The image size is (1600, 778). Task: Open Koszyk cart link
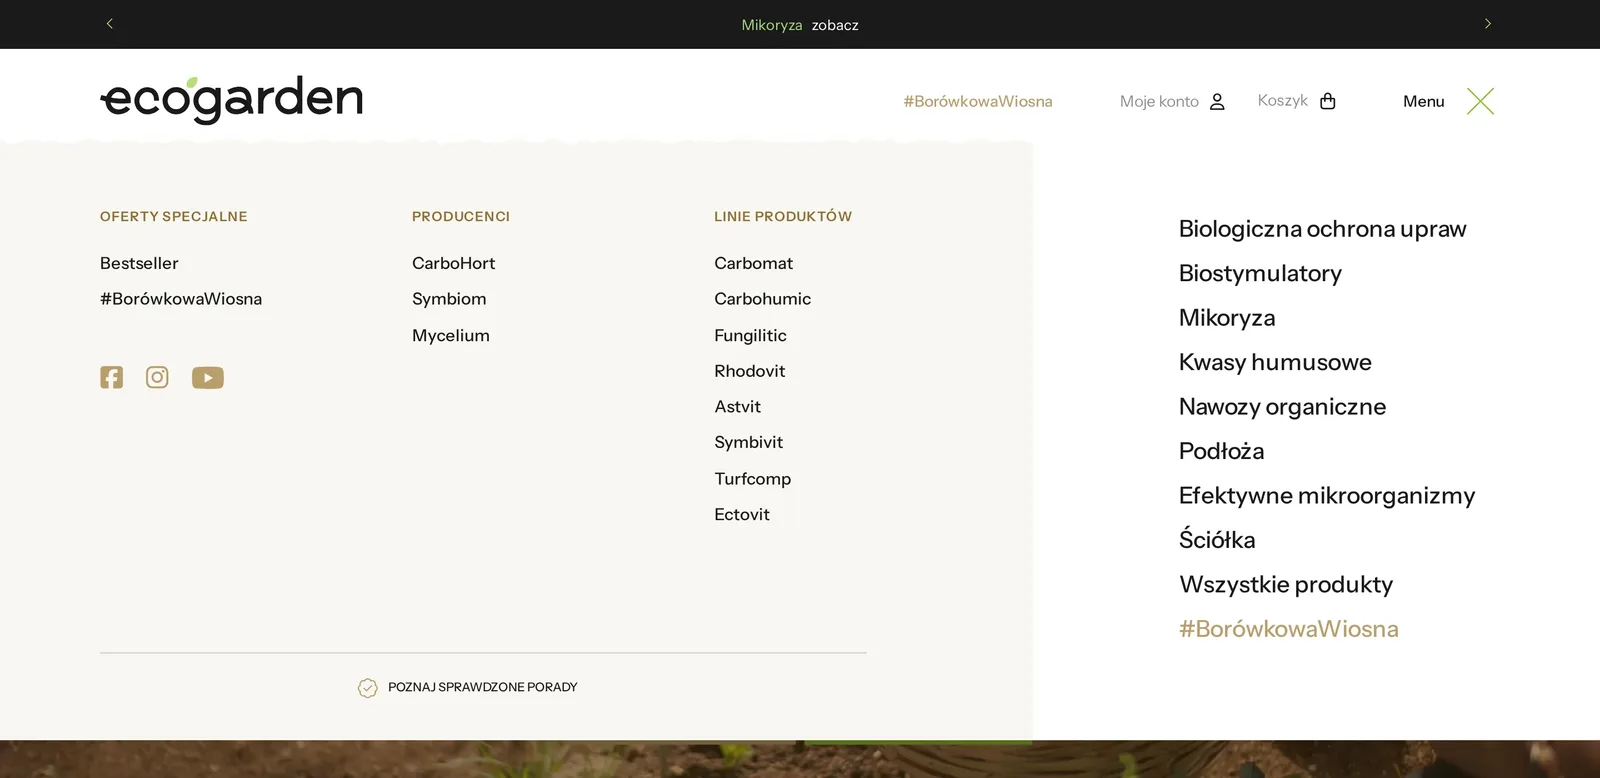(x=1283, y=100)
